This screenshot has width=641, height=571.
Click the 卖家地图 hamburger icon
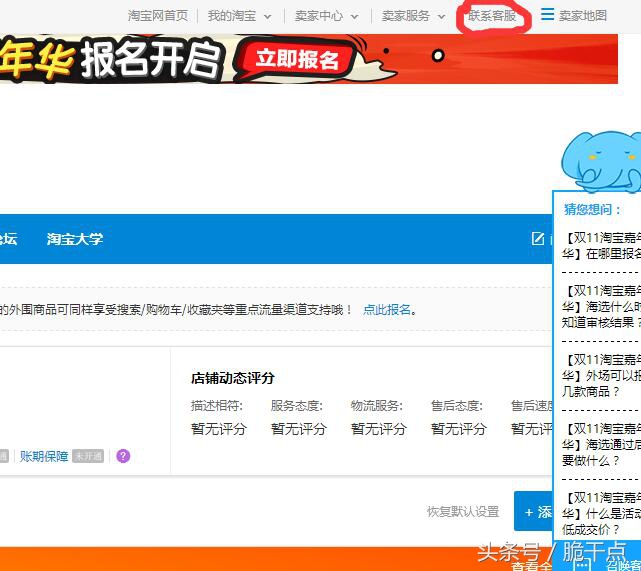pyautogui.click(x=547, y=14)
